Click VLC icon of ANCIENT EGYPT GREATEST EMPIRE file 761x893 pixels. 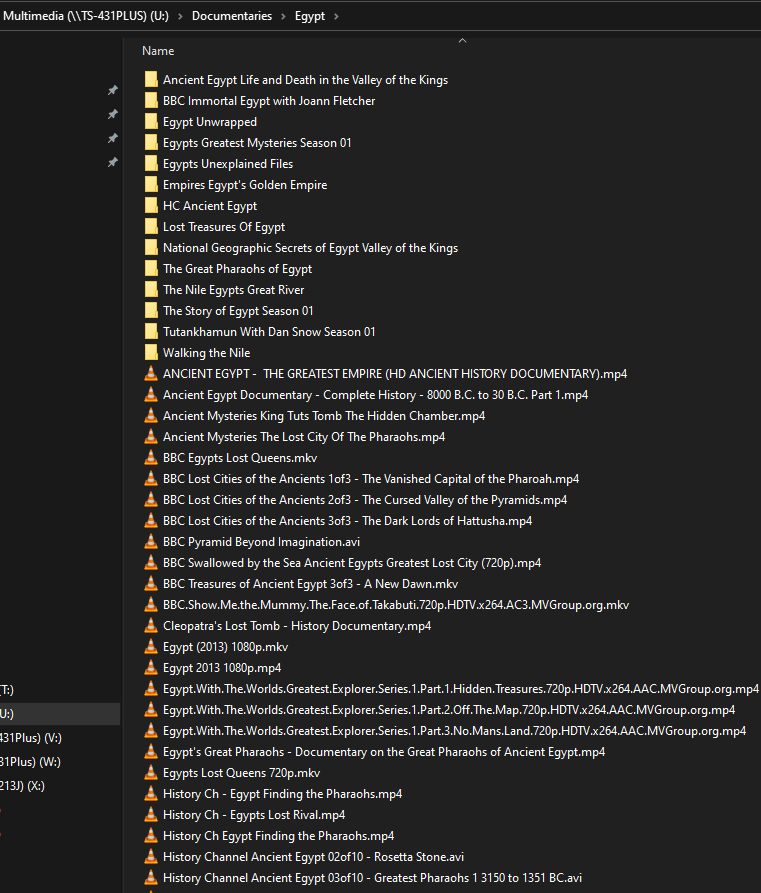(151, 374)
